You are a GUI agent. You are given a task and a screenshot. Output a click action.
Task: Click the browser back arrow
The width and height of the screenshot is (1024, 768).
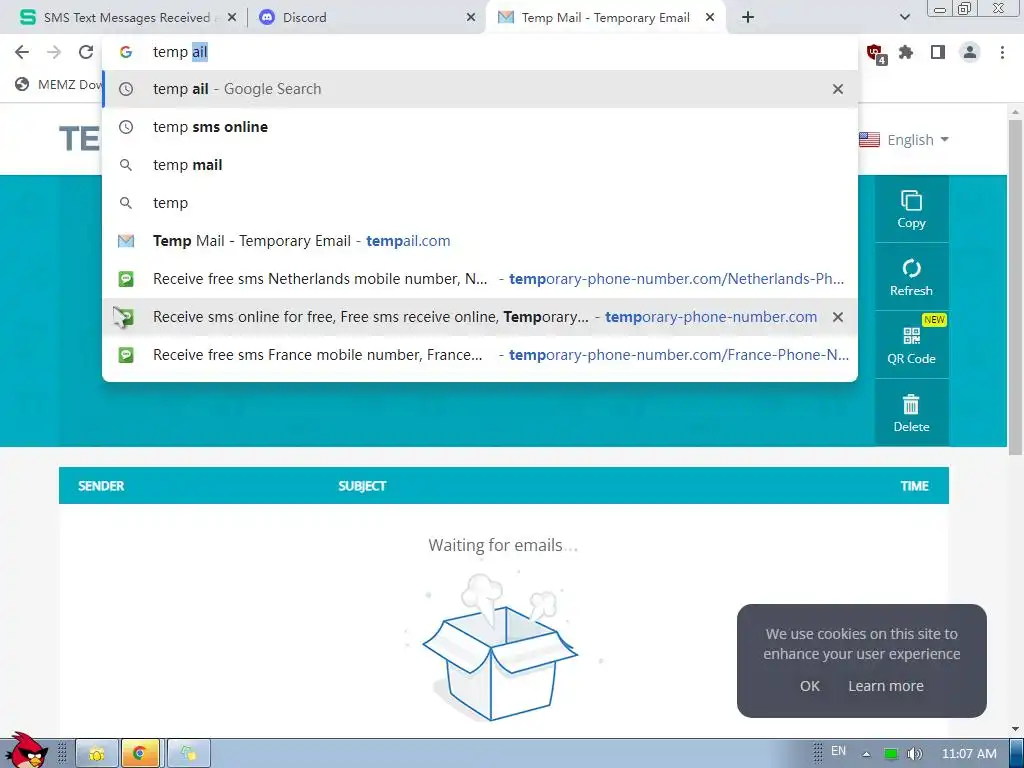point(22,52)
